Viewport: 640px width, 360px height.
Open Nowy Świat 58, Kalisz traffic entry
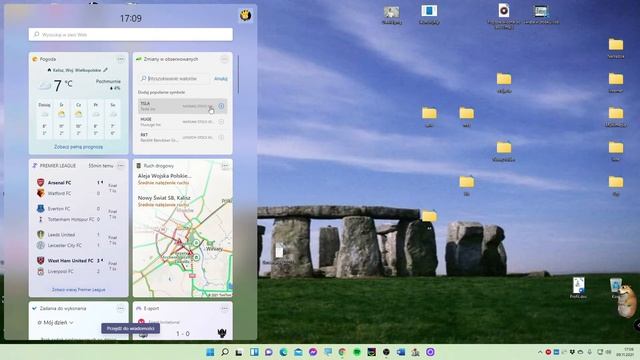(164, 201)
